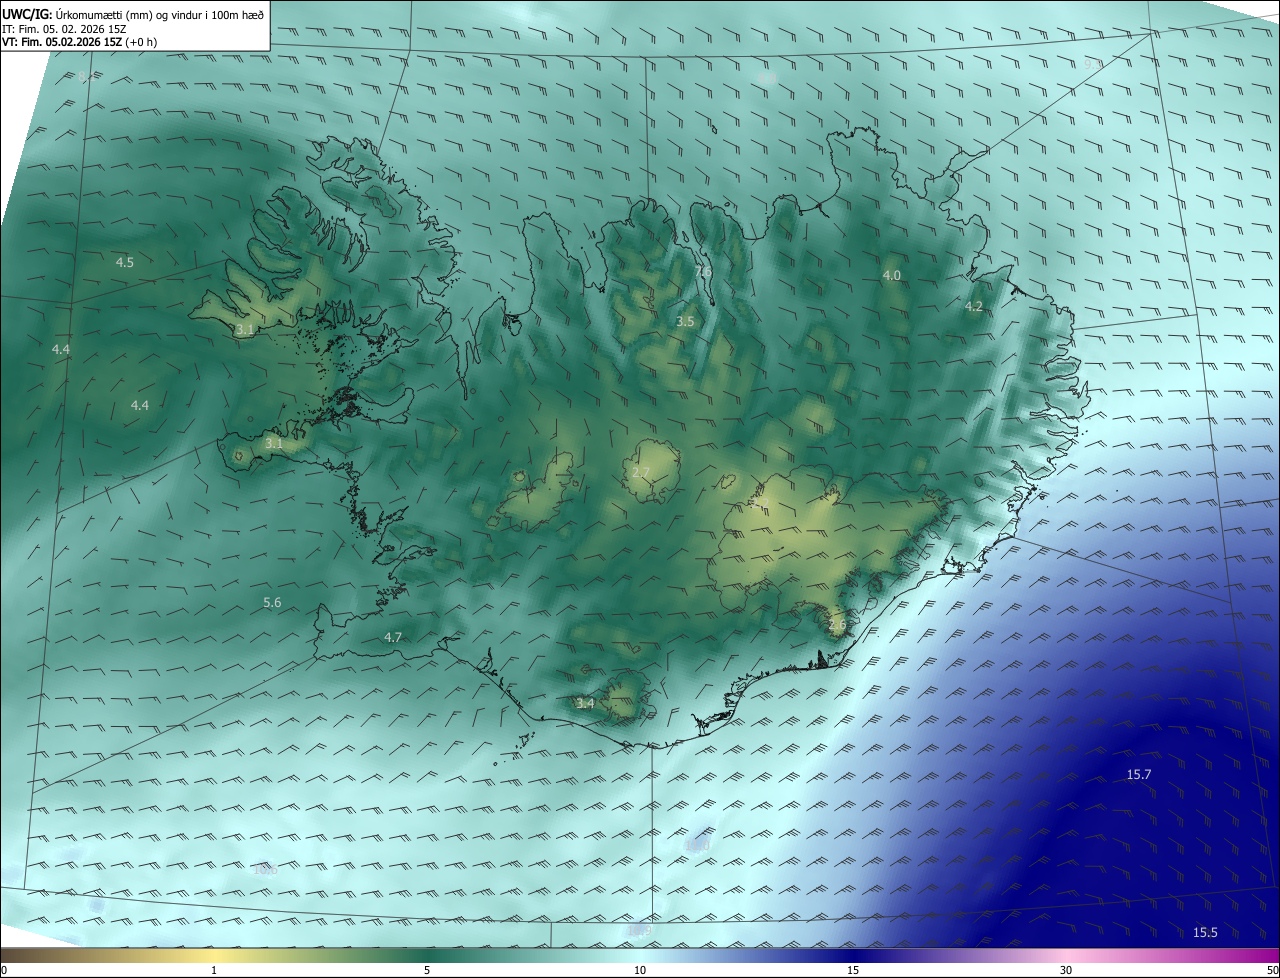Click the '4.0' value label
The height and width of the screenshot is (978, 1280).
[891, 275]
